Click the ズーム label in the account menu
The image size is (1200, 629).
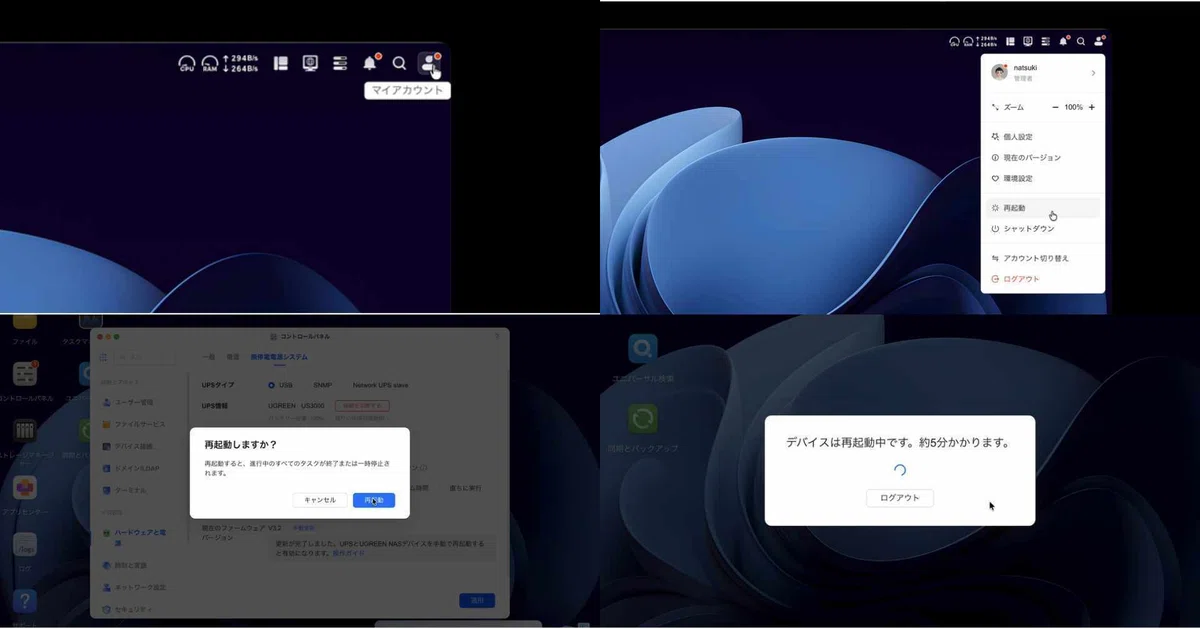(1014, 107)
